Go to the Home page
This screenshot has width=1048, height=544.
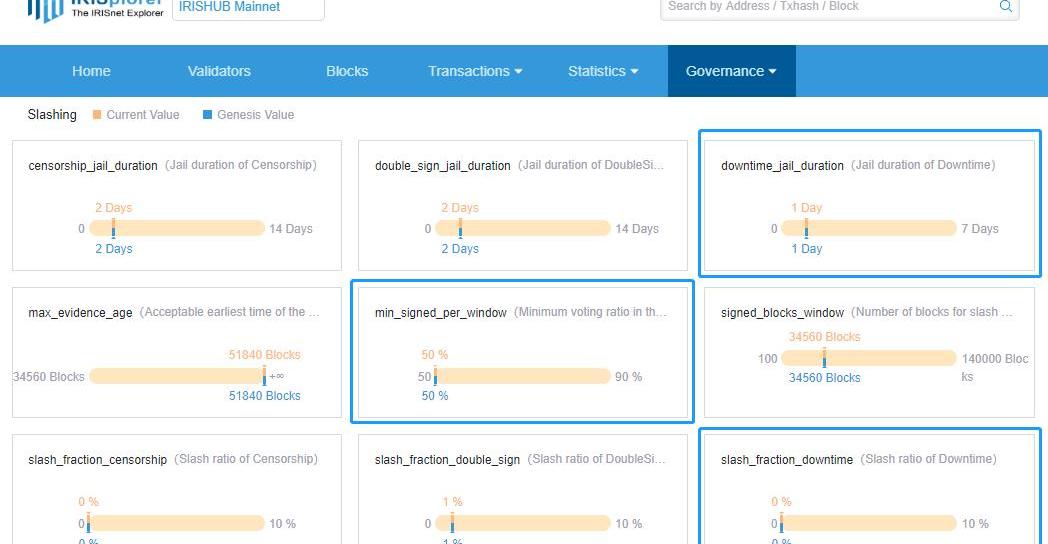click(91, 71)
